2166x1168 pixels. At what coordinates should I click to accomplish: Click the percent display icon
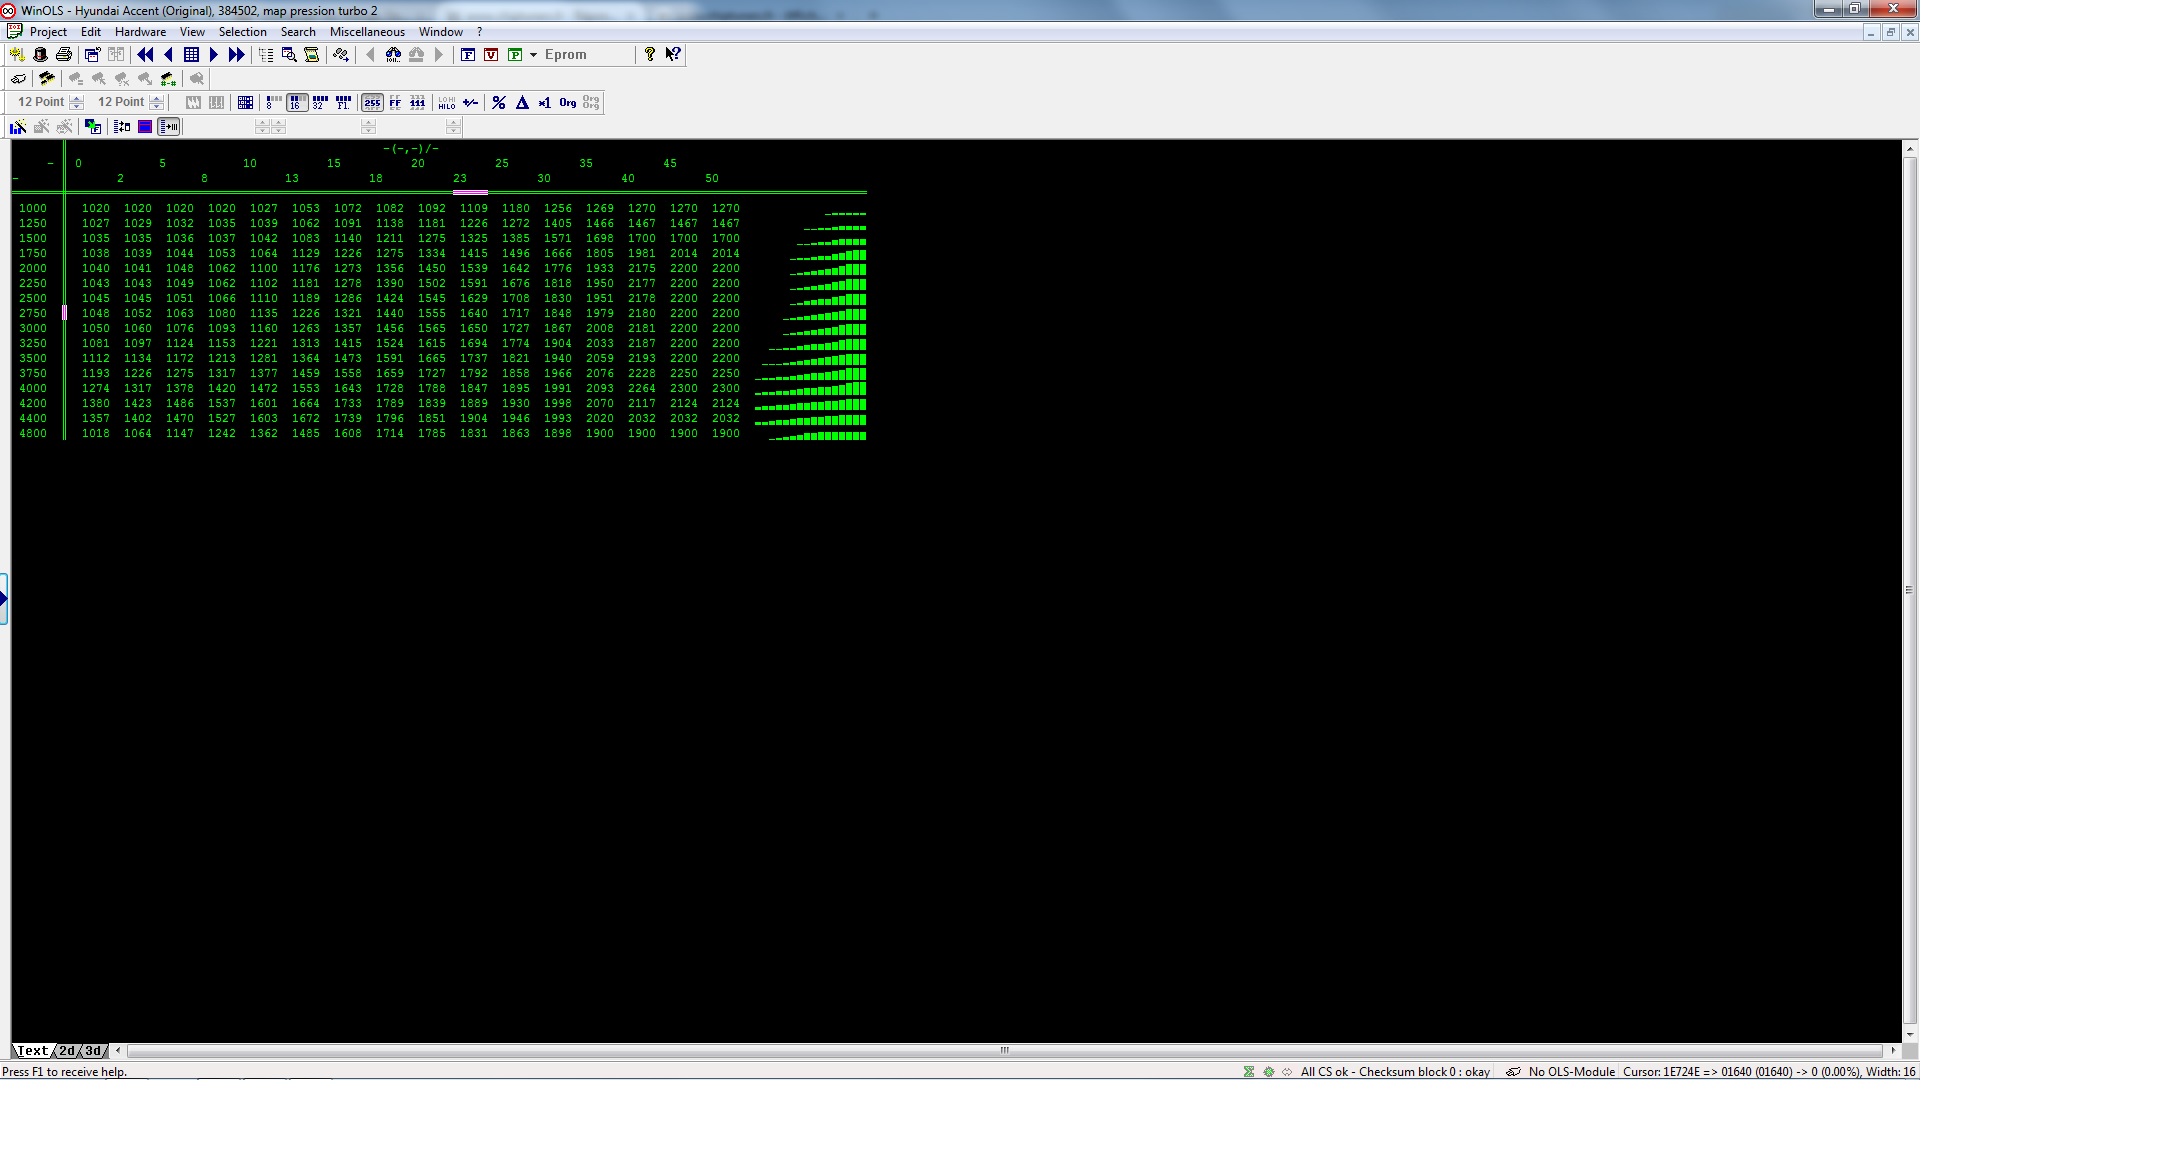pos(499,103)
